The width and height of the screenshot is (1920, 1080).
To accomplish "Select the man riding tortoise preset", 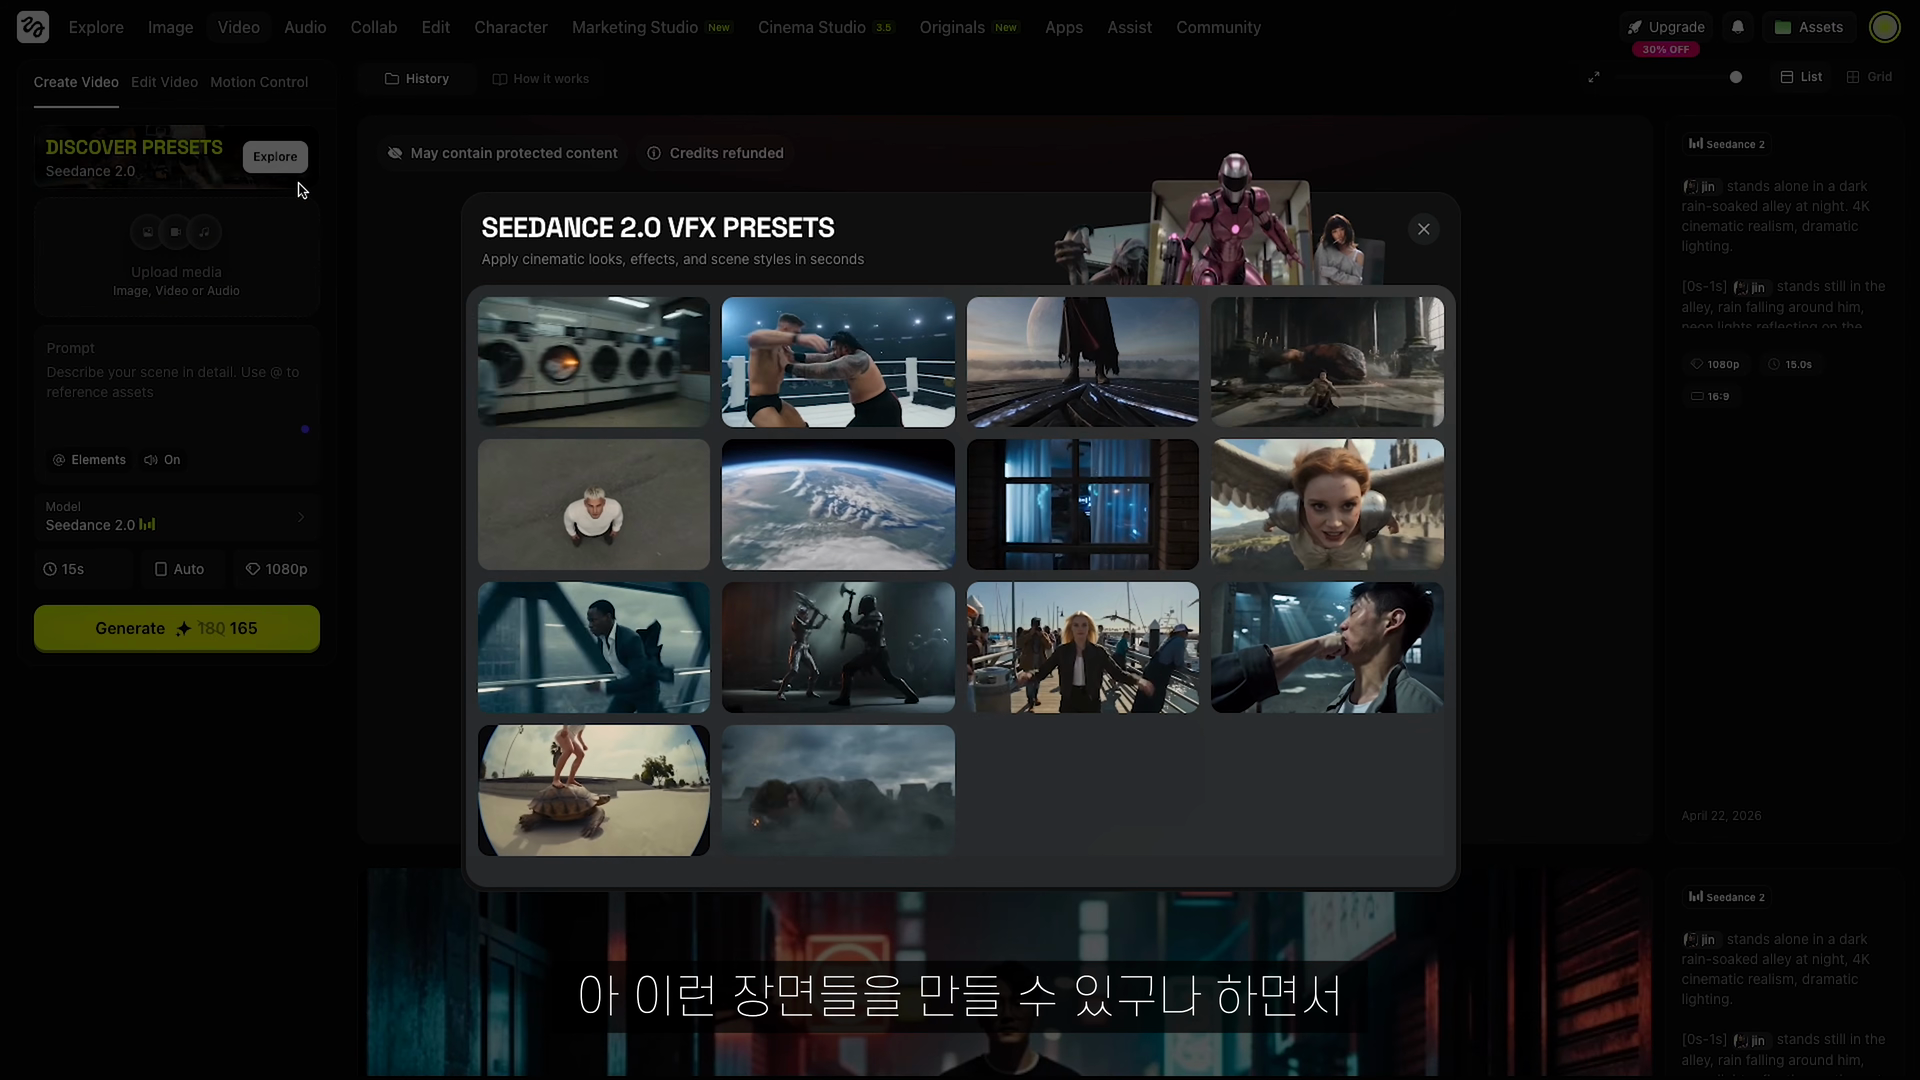I will (594, 790).
